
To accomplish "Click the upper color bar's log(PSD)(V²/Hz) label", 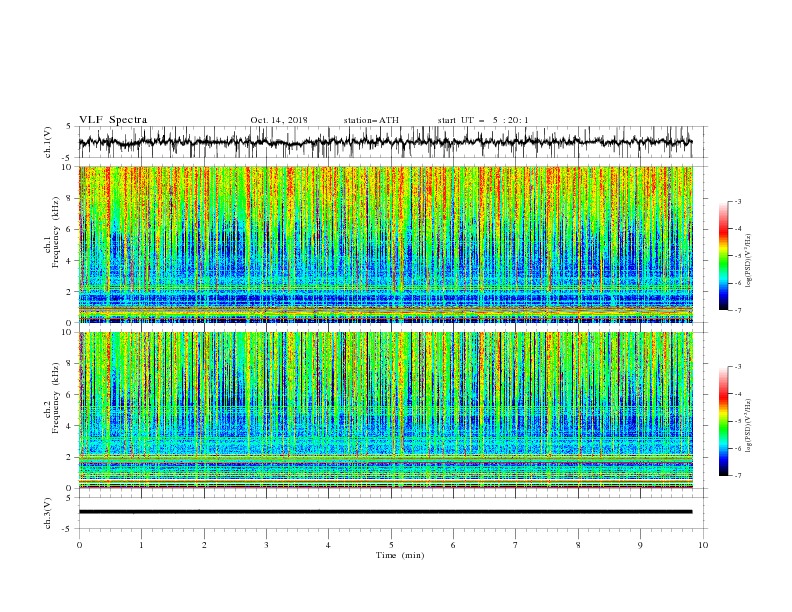I will click(x=749, y=261).
